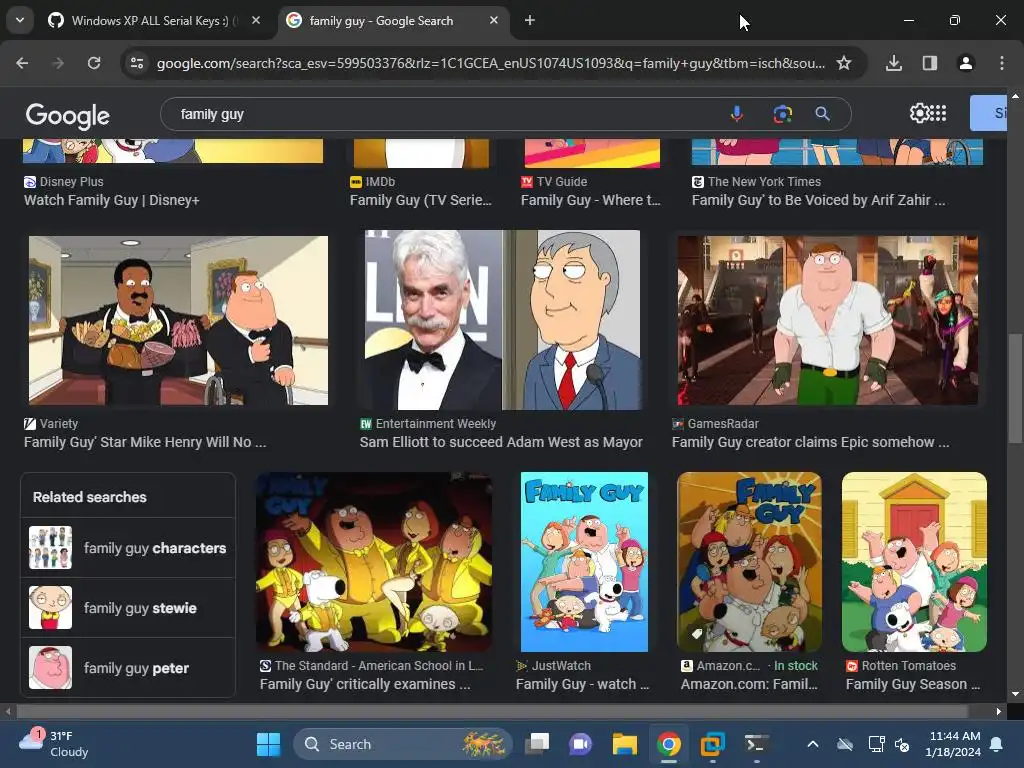This screenshot has height=768, width=1024.
Task: Open the Google apps grid
Action: (x=938, y=113)
